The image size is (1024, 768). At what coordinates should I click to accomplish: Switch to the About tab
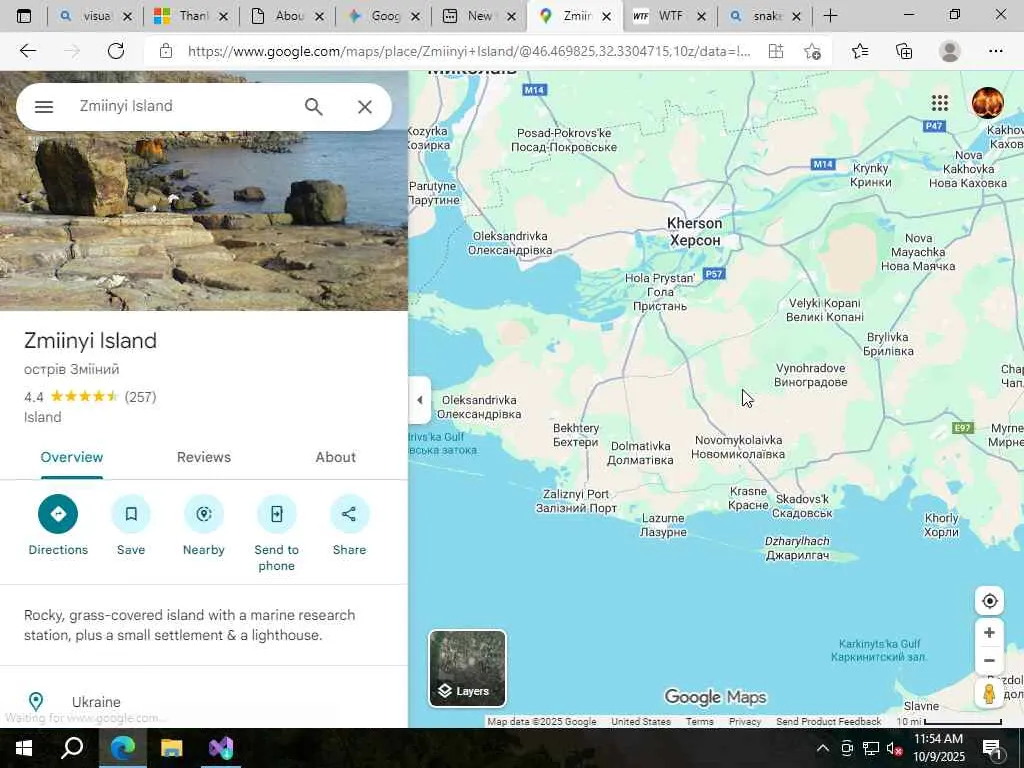(336, 457)
